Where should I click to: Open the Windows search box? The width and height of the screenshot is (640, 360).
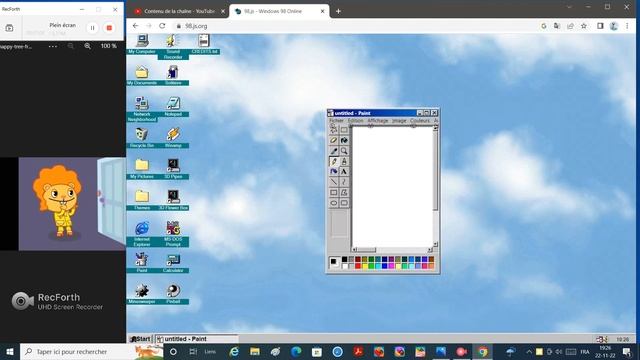[92, 351]
